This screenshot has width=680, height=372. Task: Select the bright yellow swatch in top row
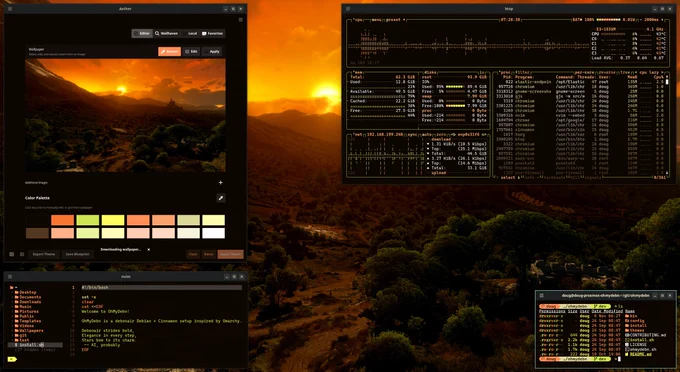click(x=113, y=220)
